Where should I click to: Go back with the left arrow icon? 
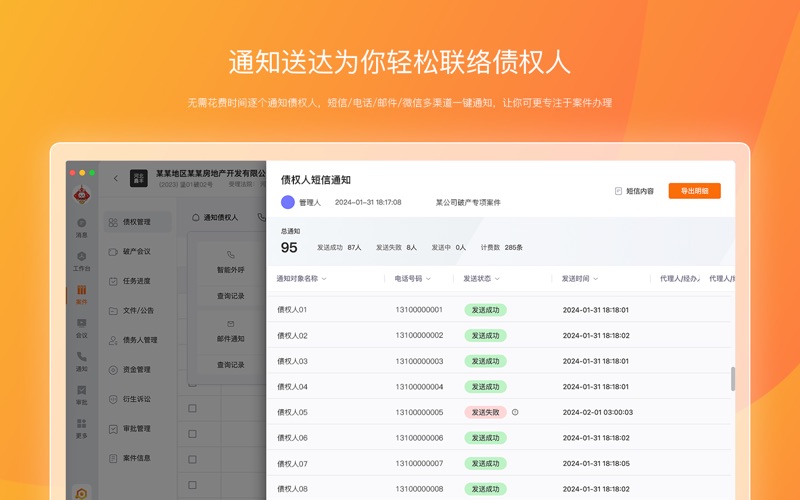click(116, 178)
